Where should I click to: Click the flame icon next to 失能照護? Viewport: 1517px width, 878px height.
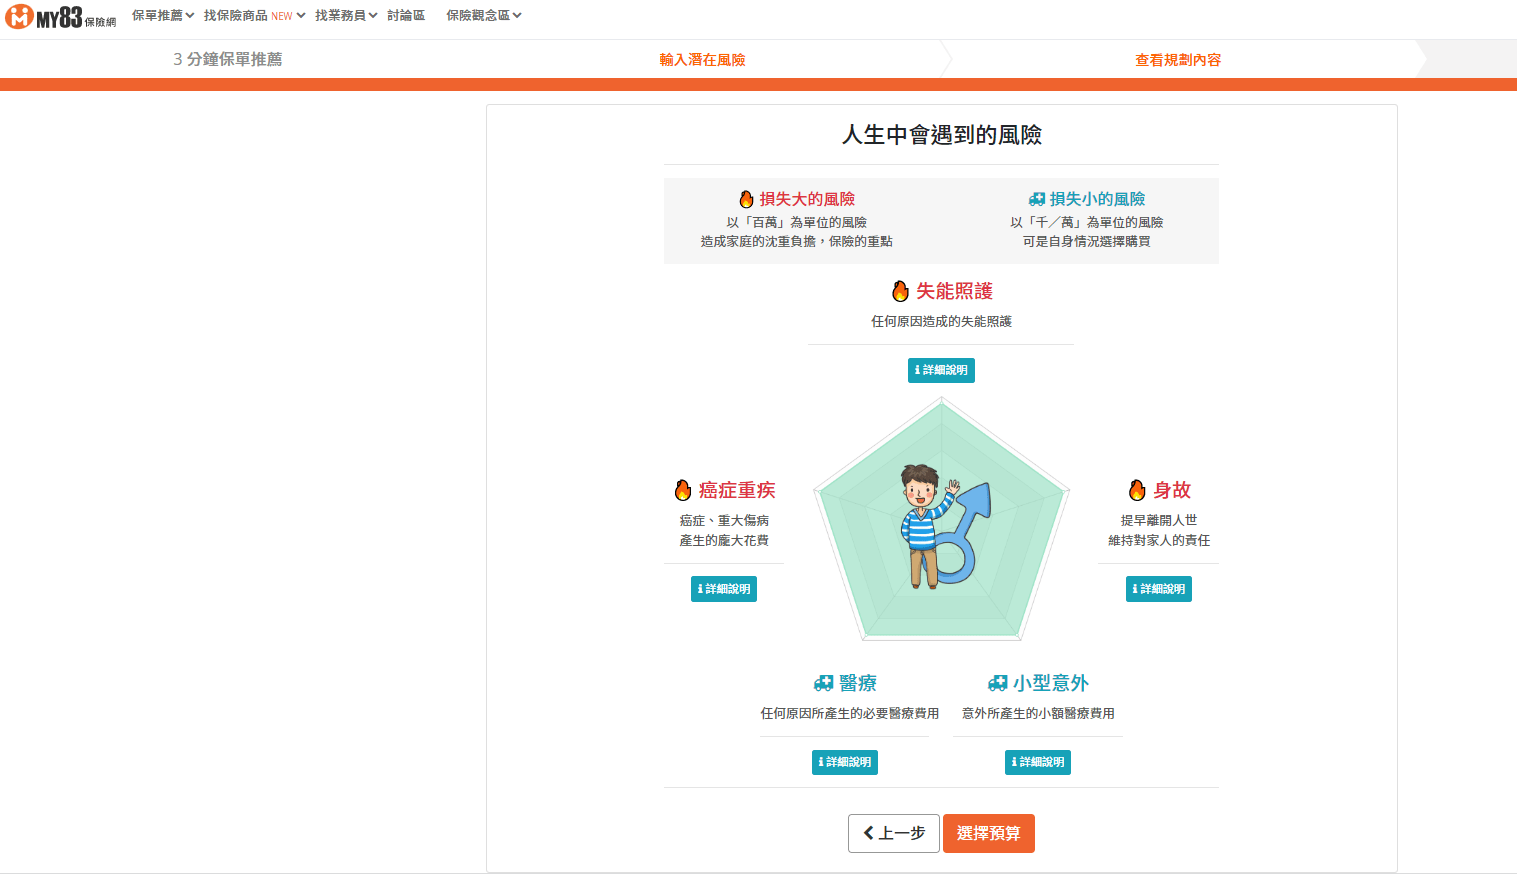[900, 291]
